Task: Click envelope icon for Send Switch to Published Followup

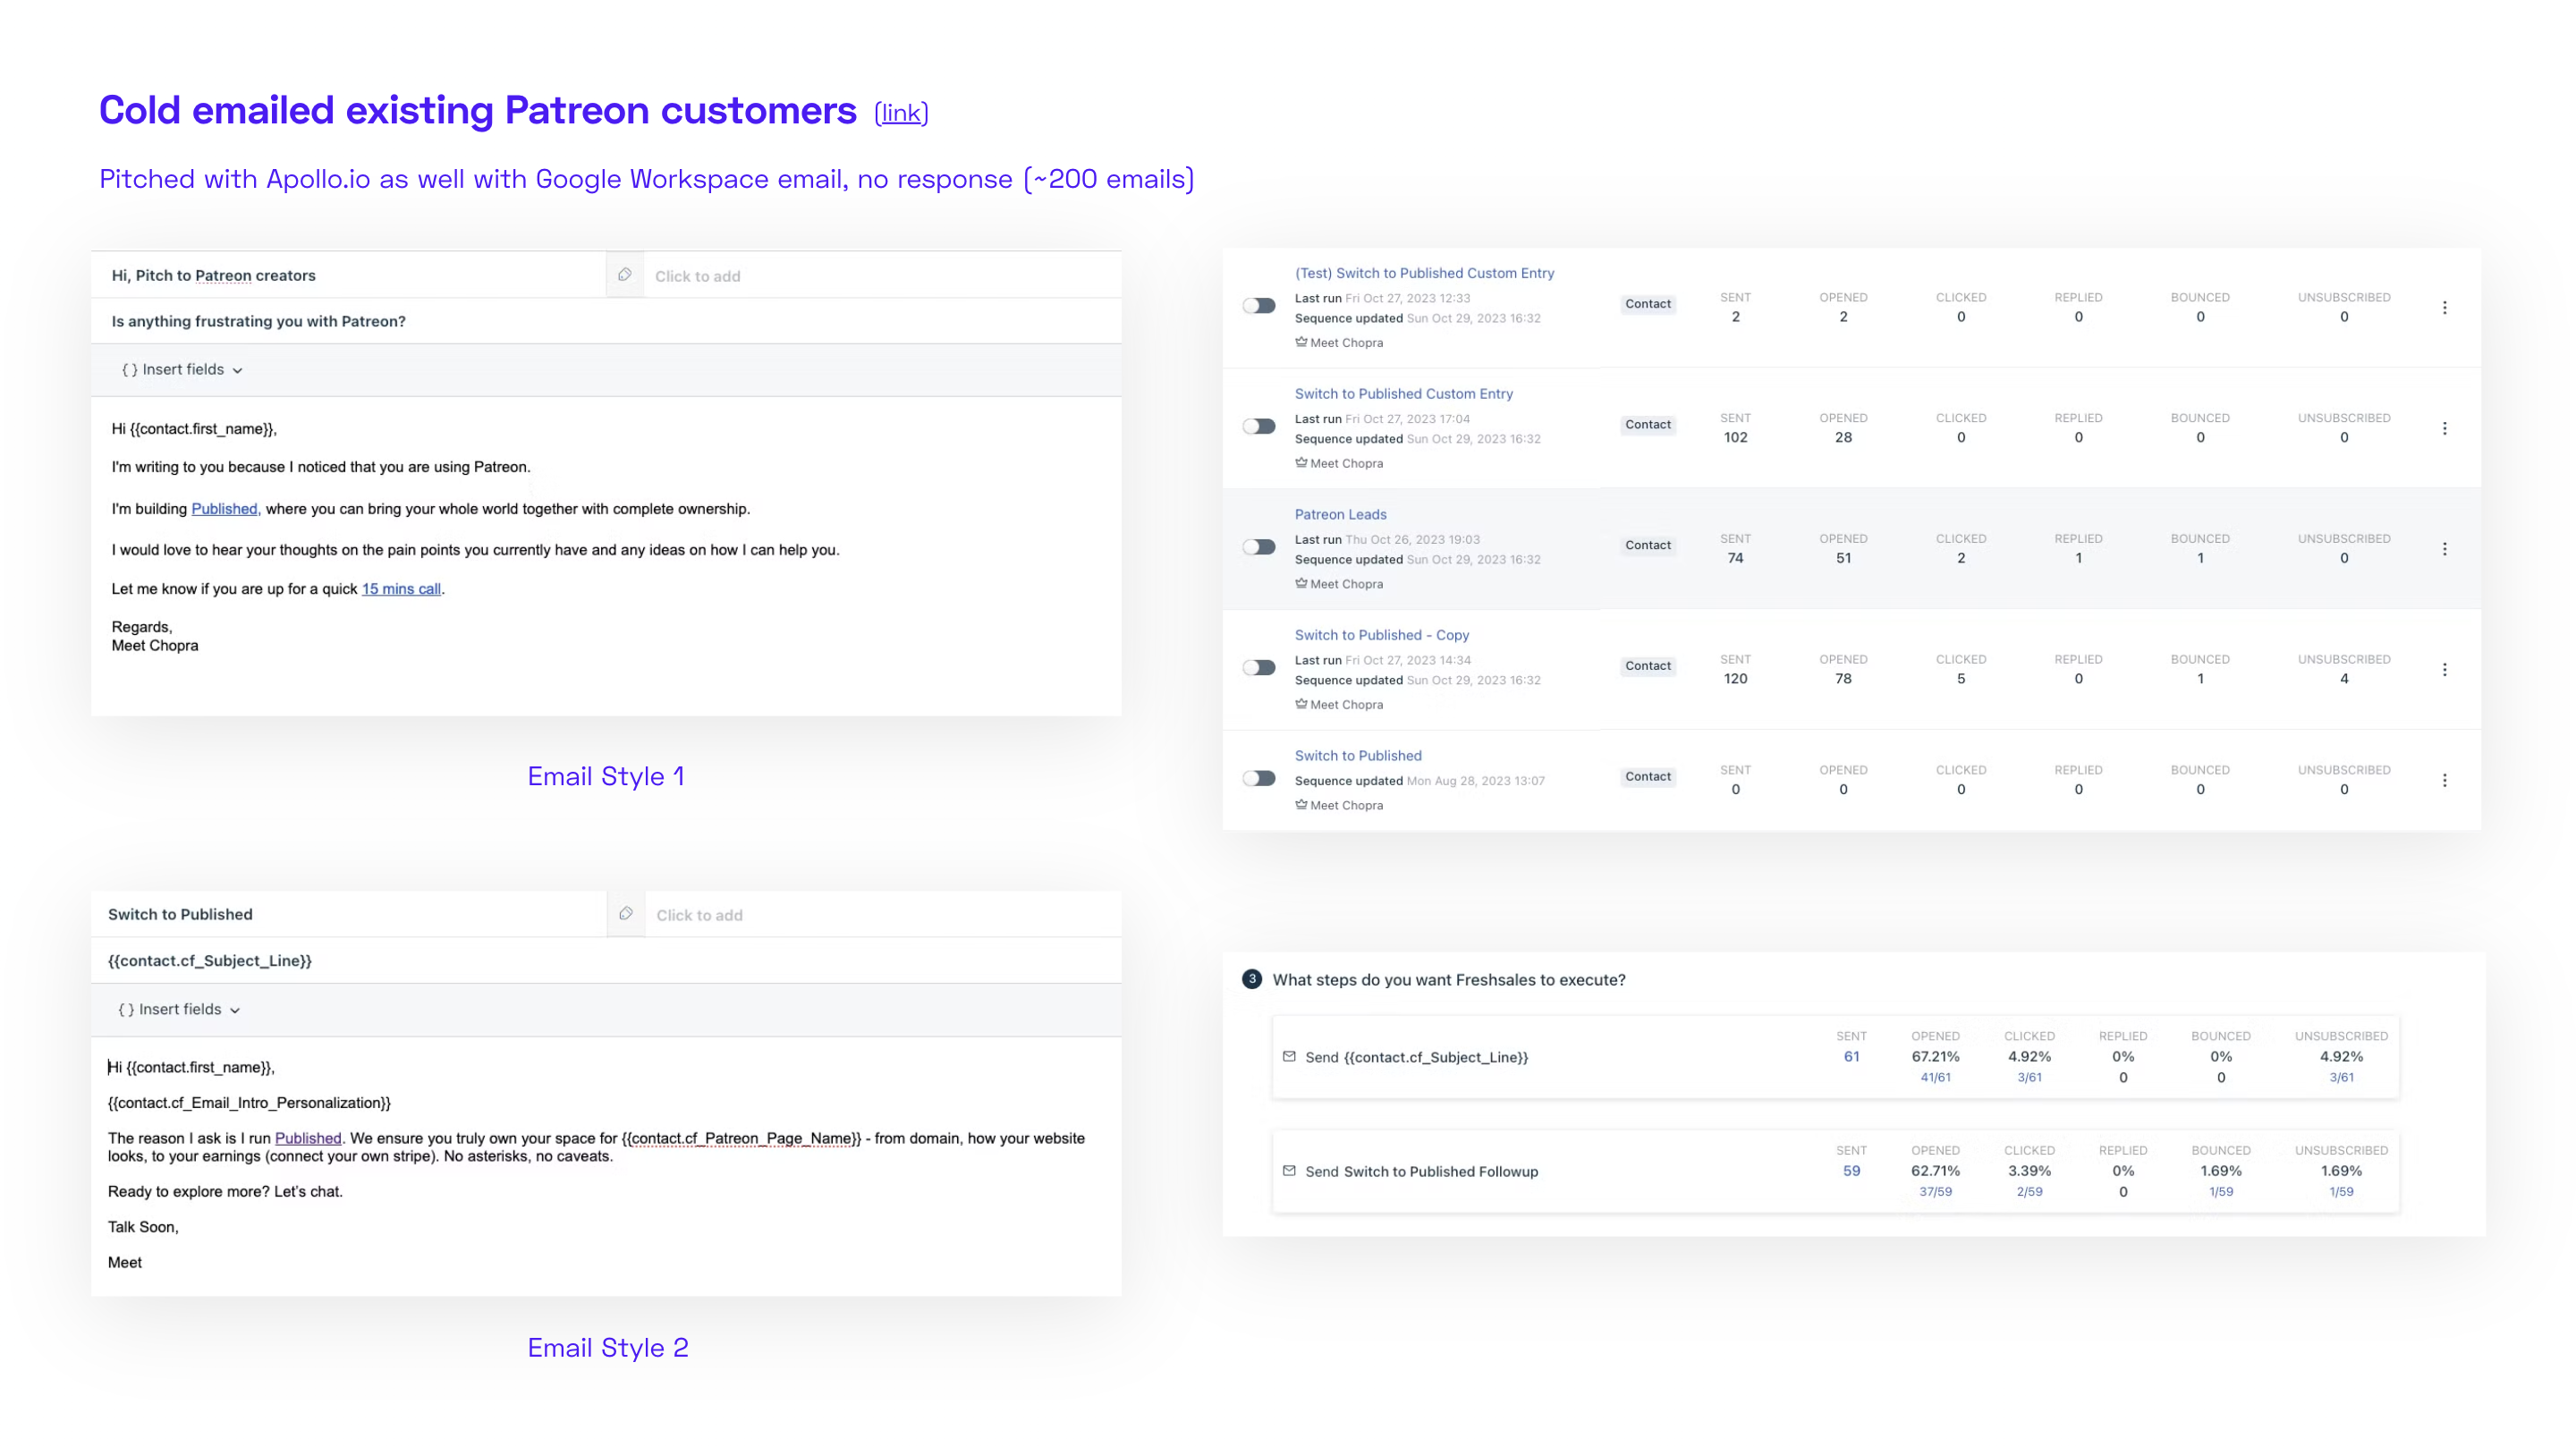Action: coord(1289,1171)
